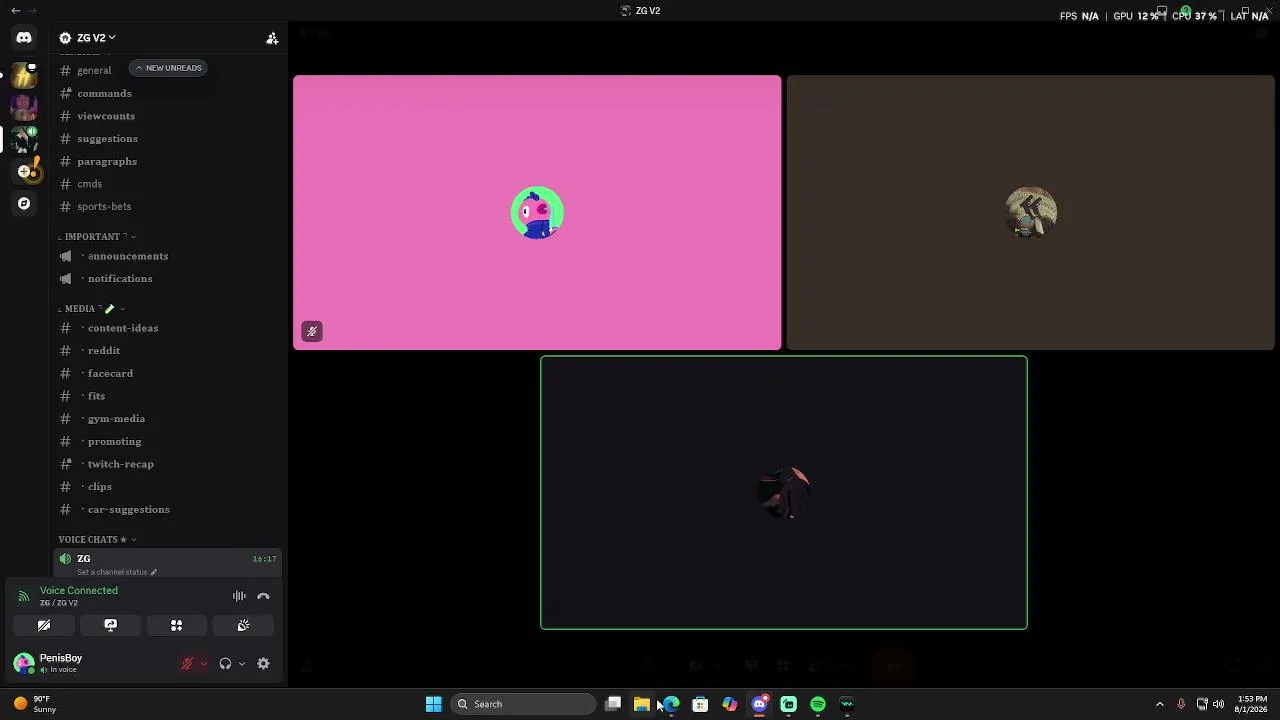The width and height of the screenshot is (1280, 720).
Task: Open the golden lightning server icon
Action: pos(24,74)
